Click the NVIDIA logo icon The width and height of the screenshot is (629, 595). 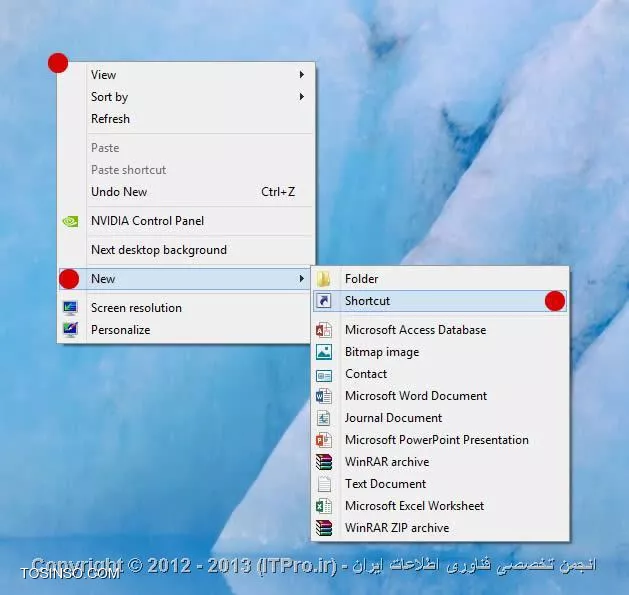click(x=70, y=221)
